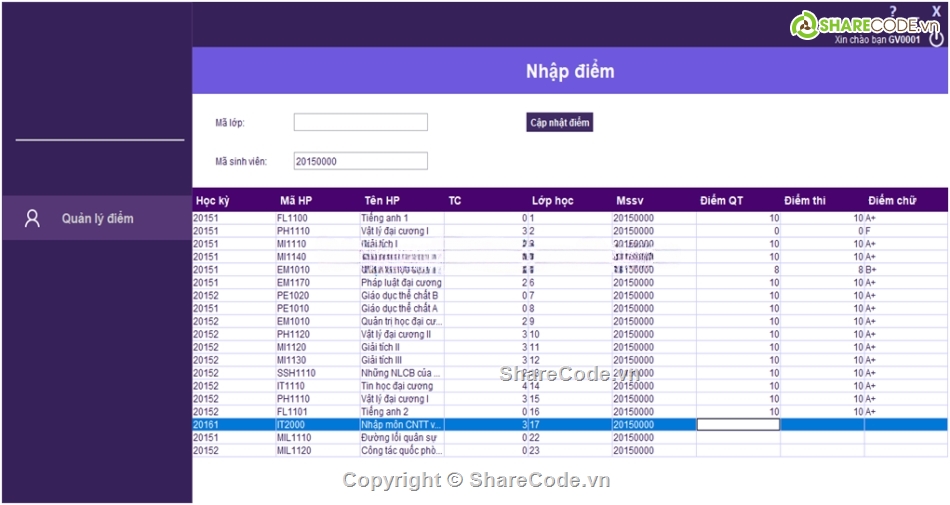Click the Điểm QT edit box in IT2000 row
The width and height of the screenshot is (950, 505).
pos(738,424)
